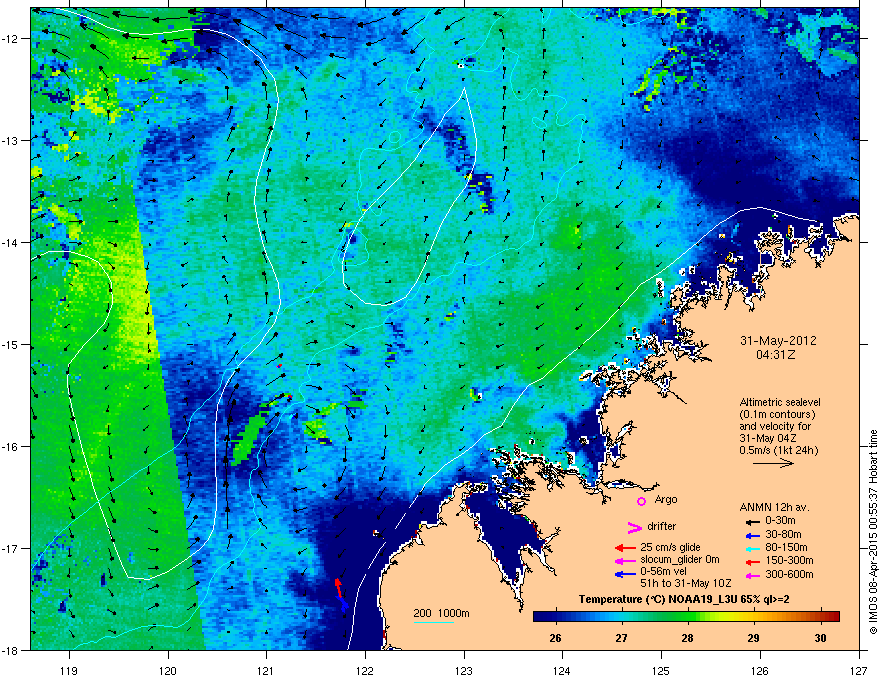The height and width of the screenshot is (680, 880).
Task: Click the 'Temperature (°C) NOAA19_L3U 65% ql>=2' title
Action: (685, 599)
